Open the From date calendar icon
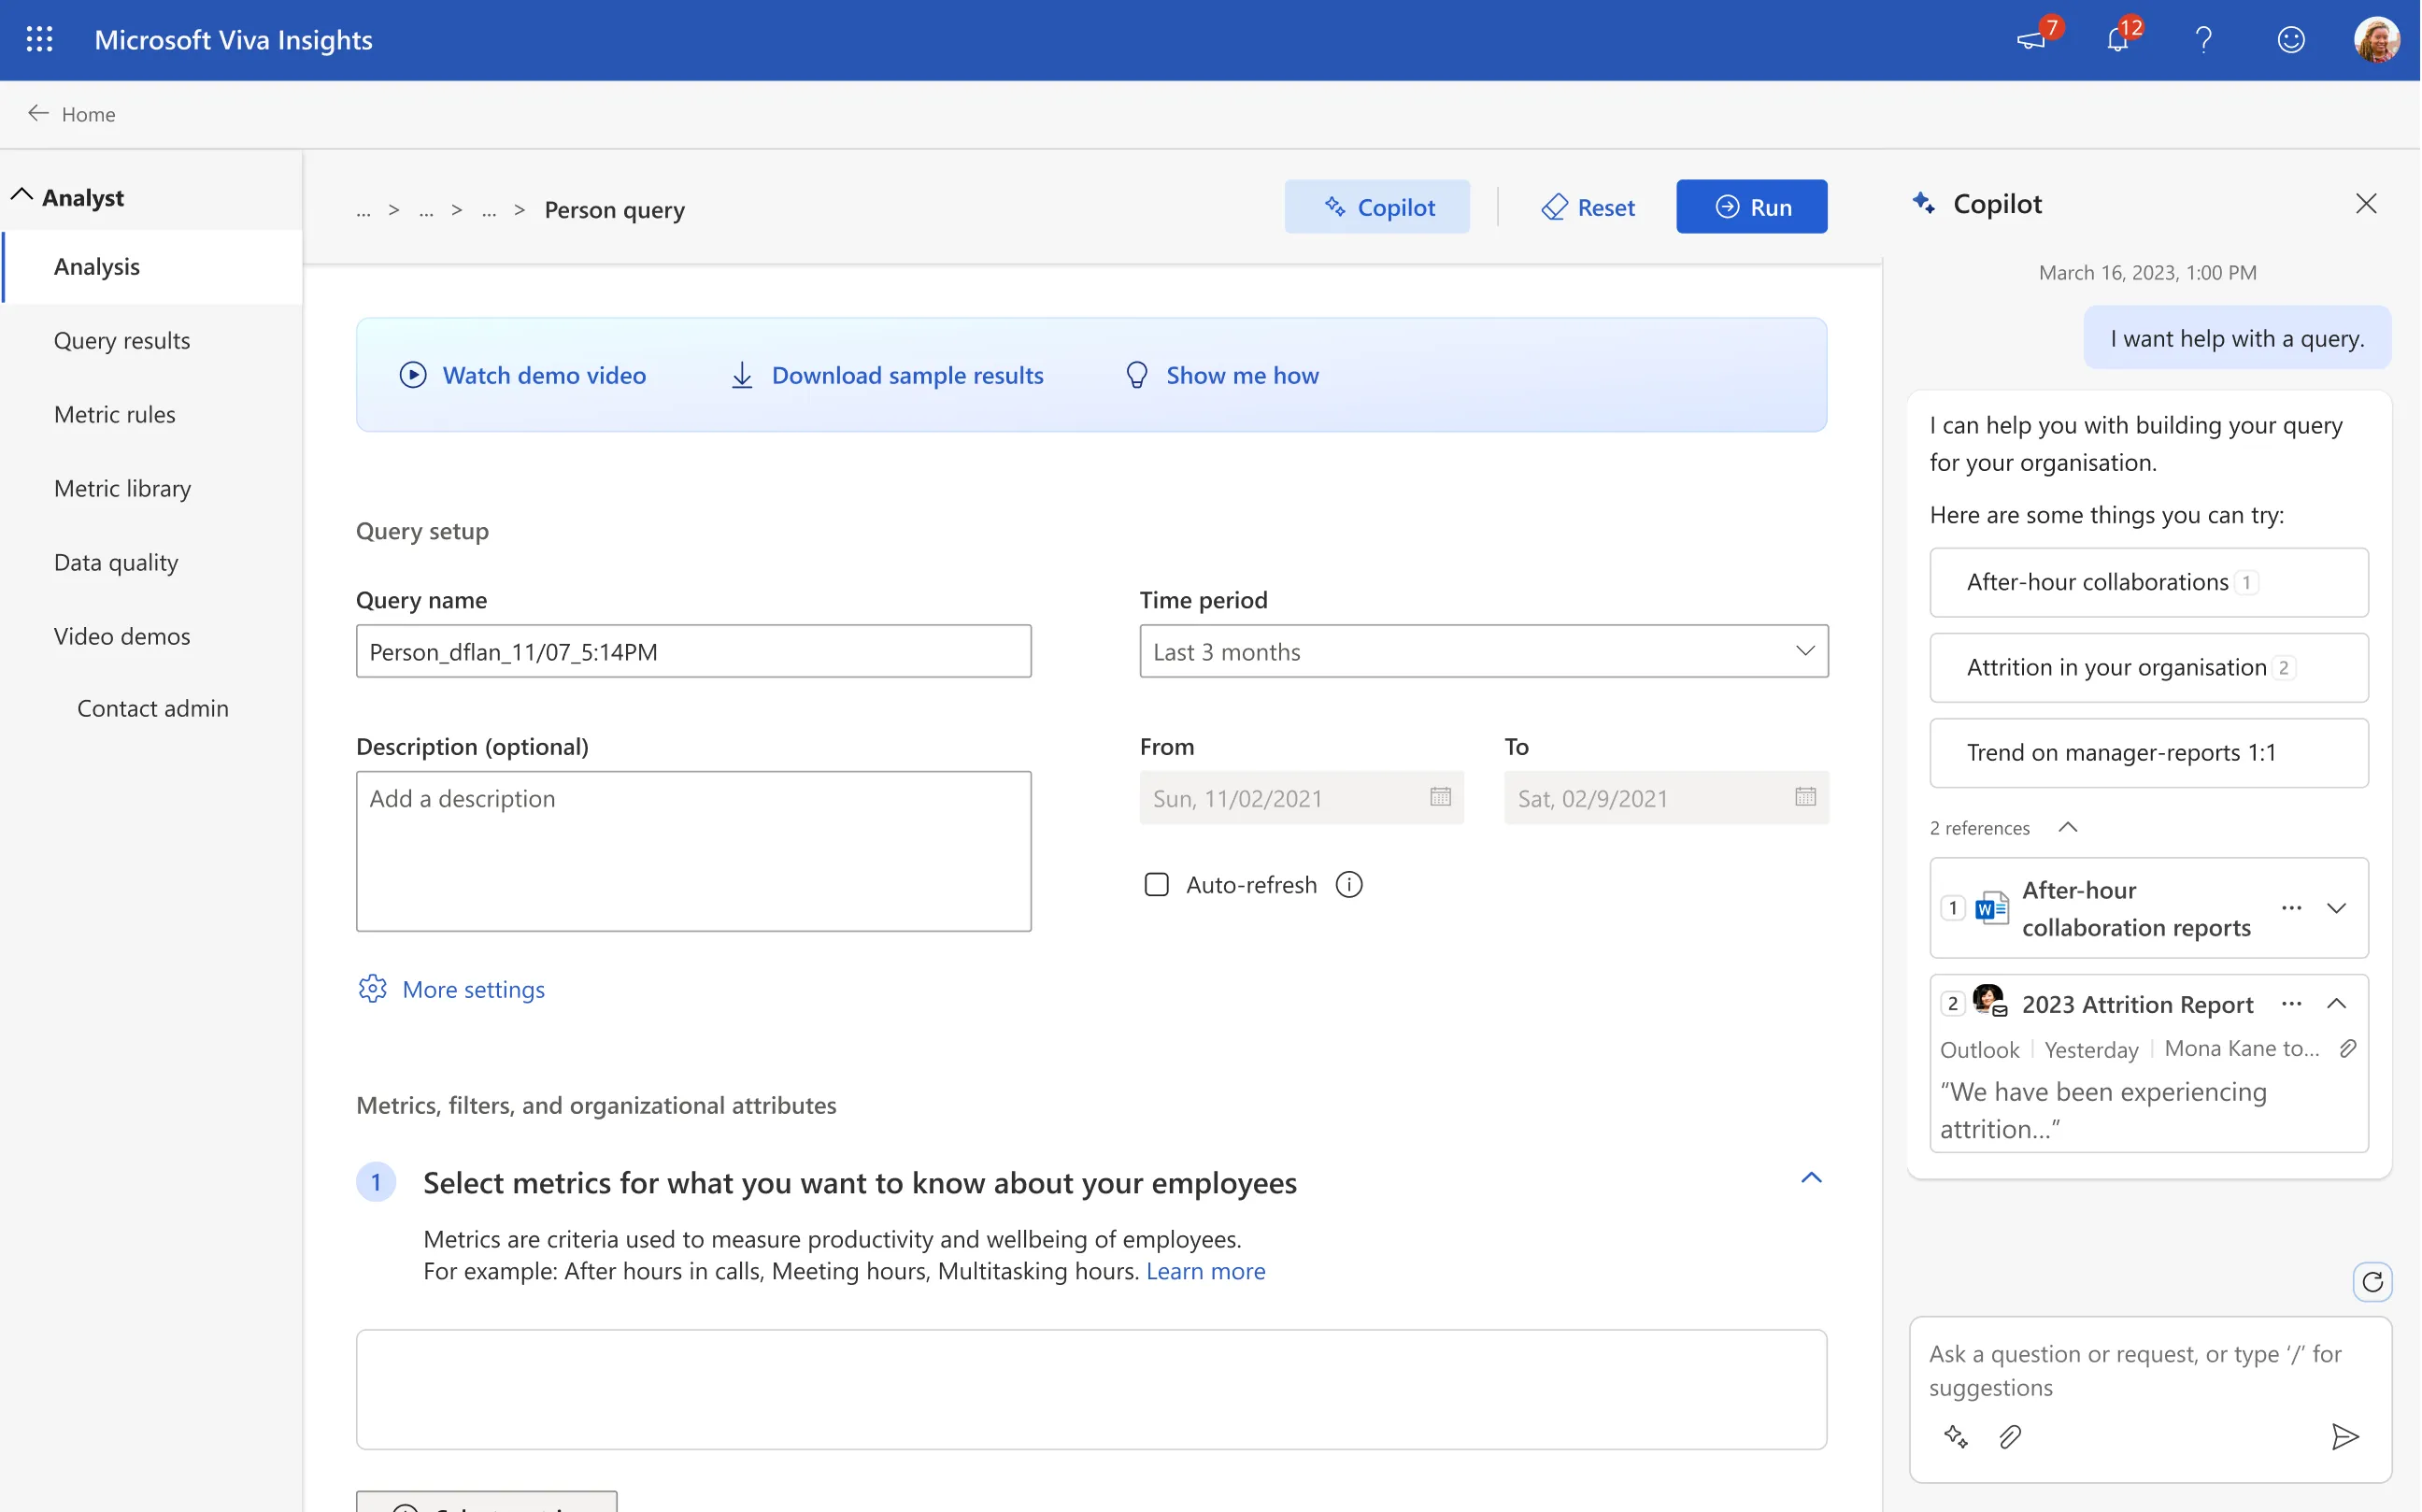 click(1440, 797)
